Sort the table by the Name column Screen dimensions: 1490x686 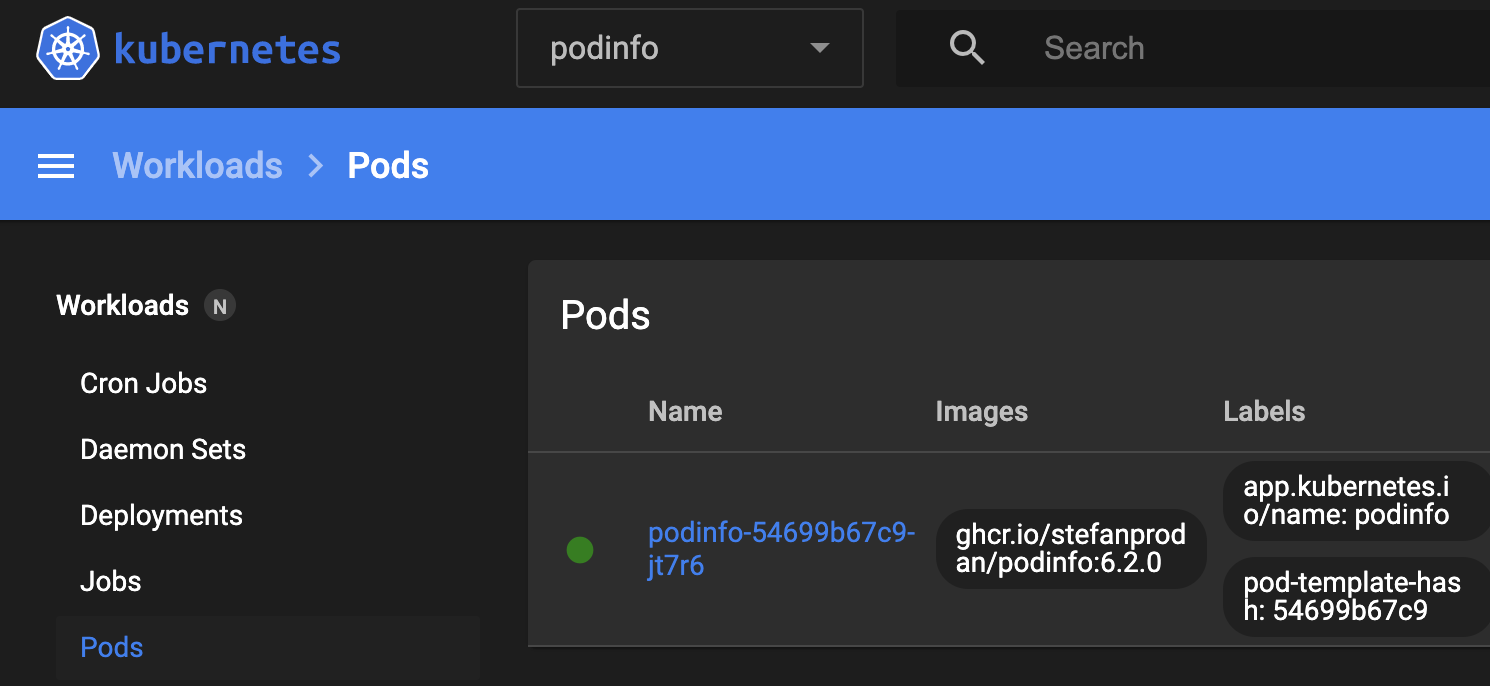pos(685,411)
